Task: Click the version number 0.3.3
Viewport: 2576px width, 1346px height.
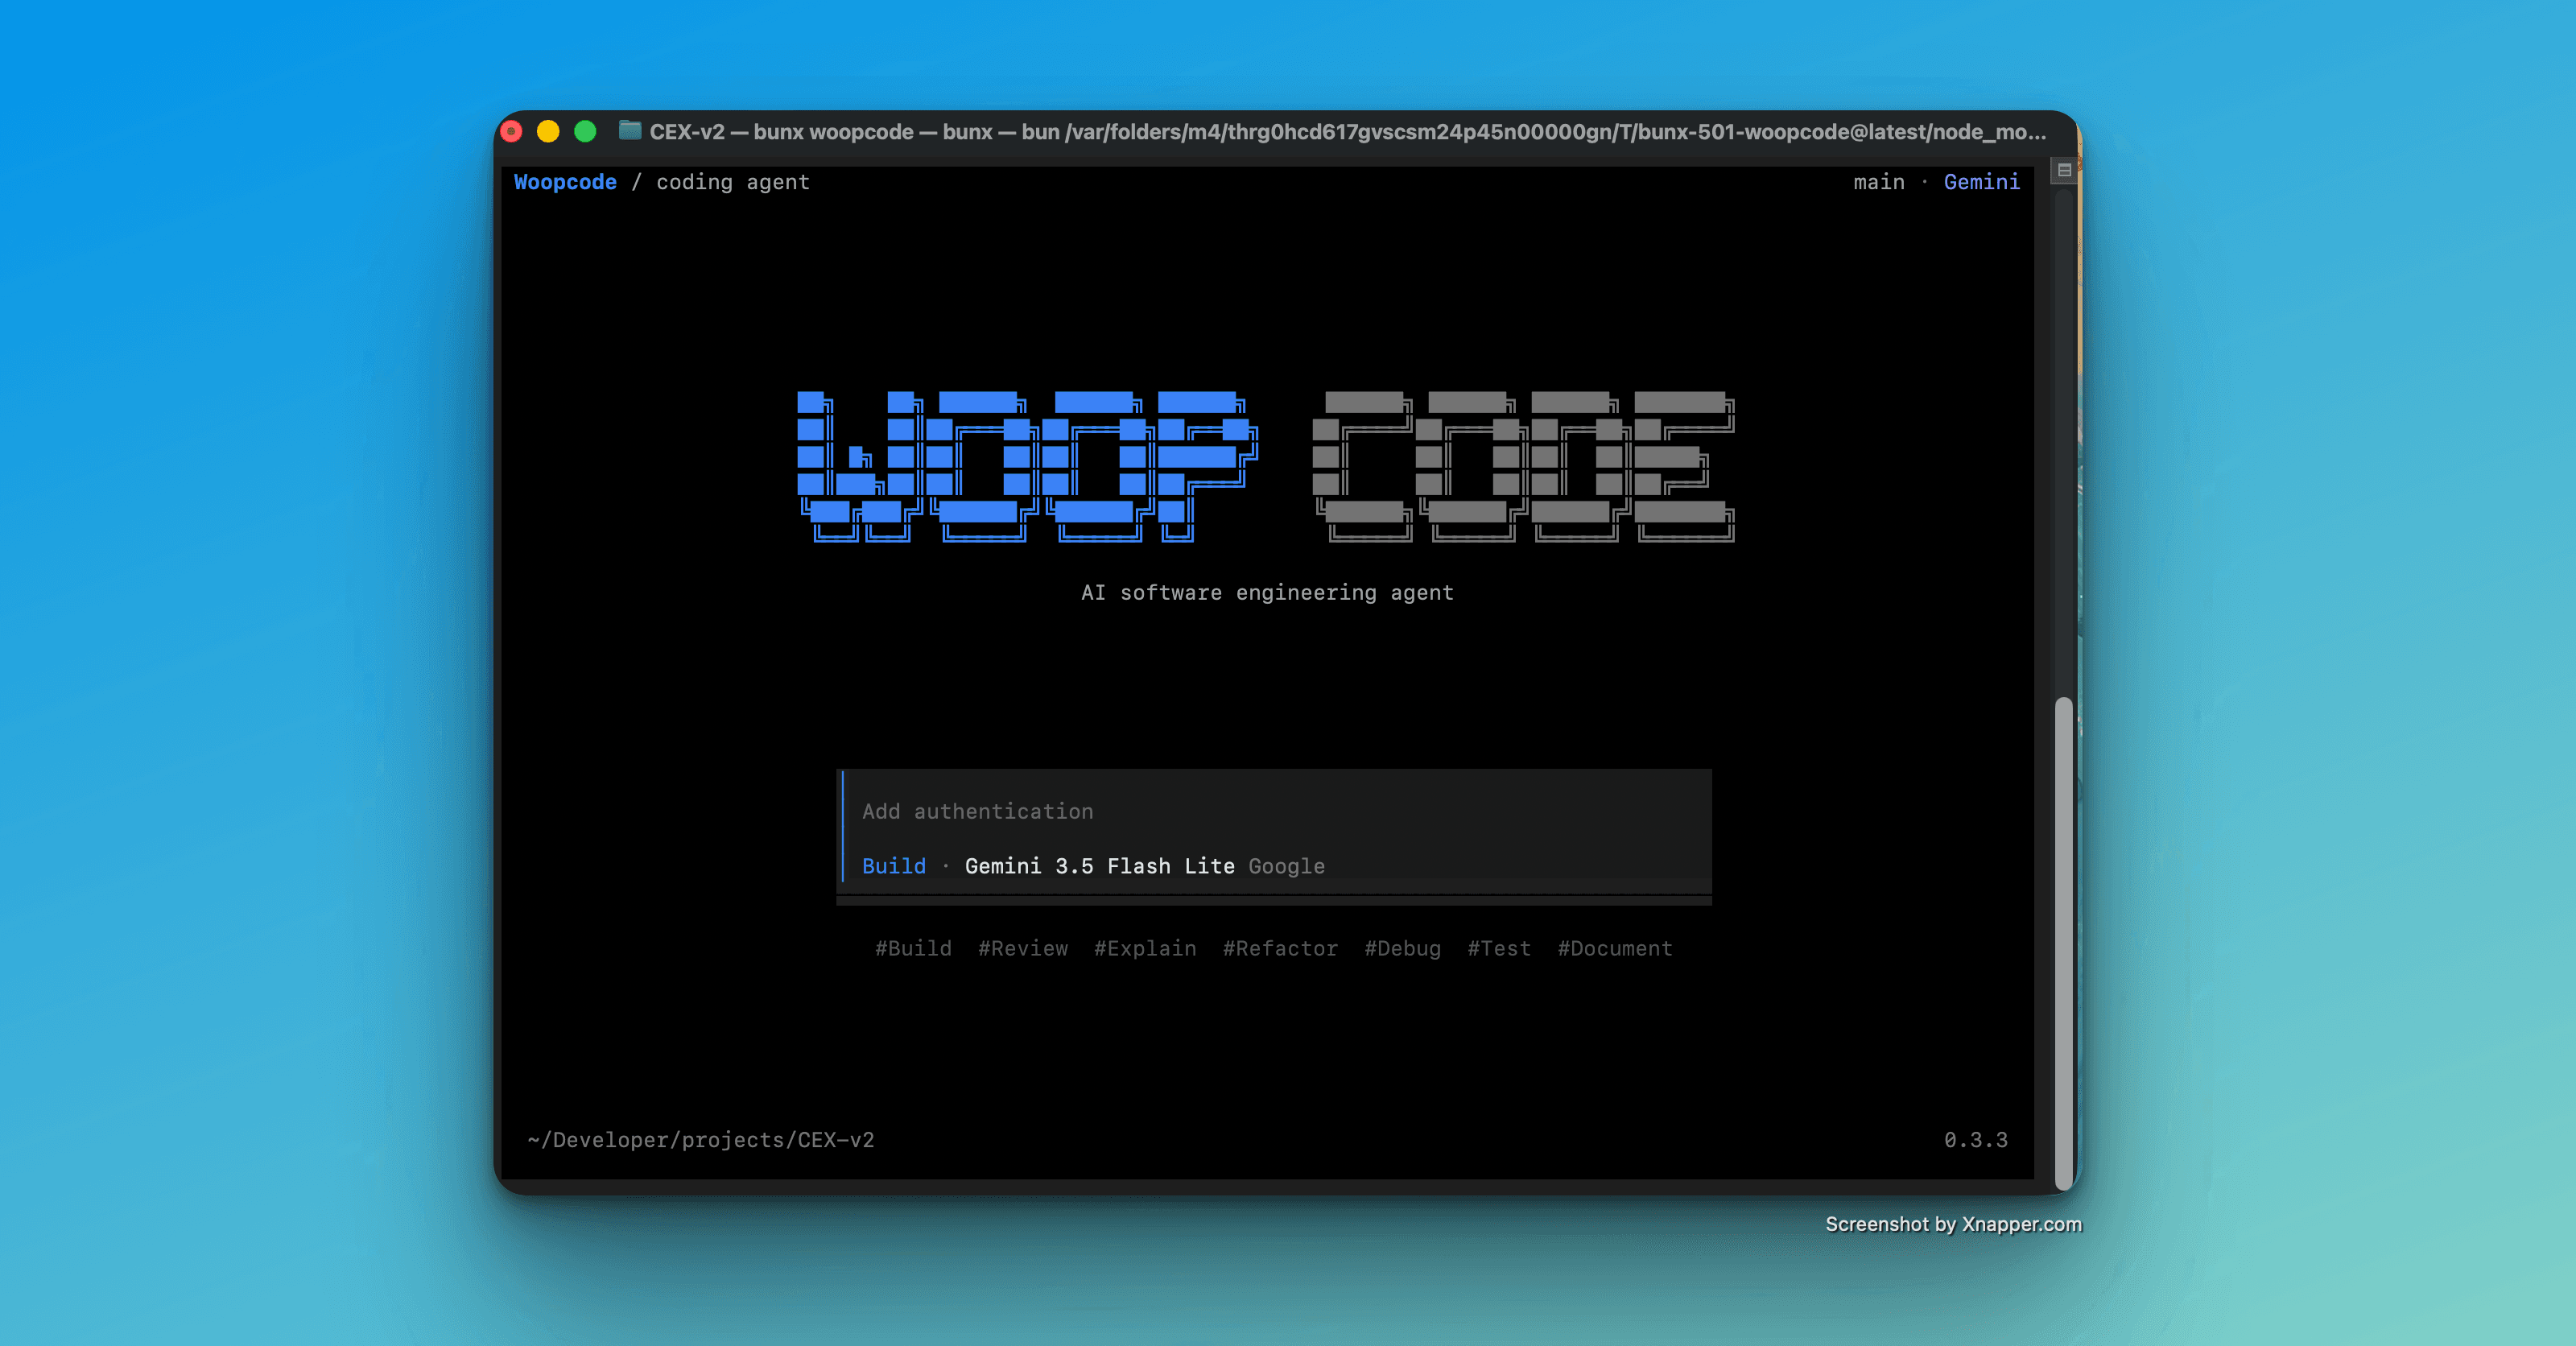Action: click(1975, 1140)
